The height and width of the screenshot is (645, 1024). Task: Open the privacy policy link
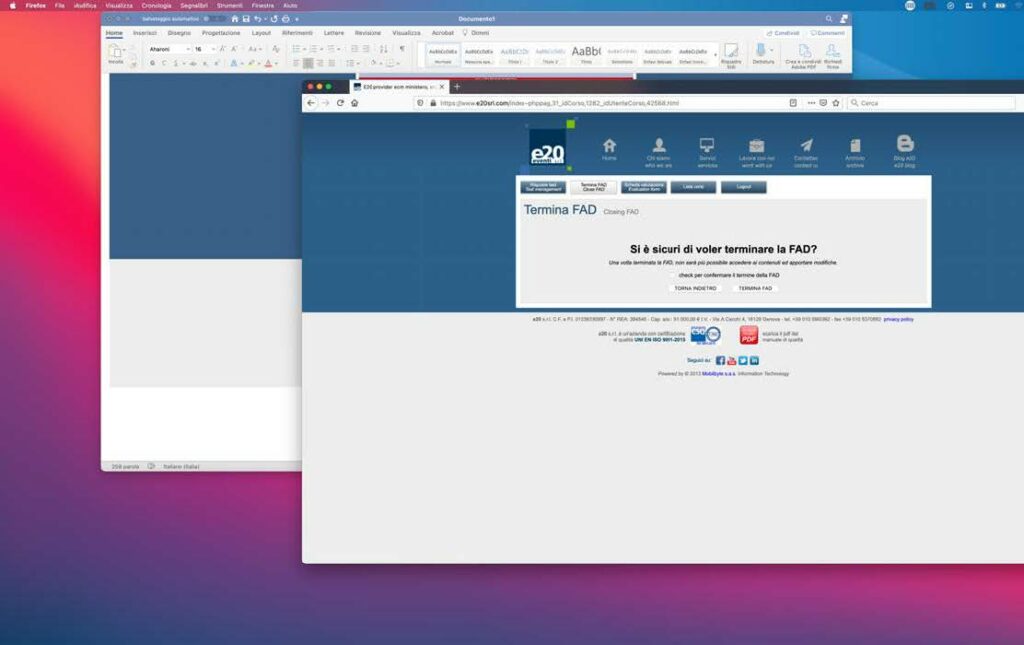point(898,319)
